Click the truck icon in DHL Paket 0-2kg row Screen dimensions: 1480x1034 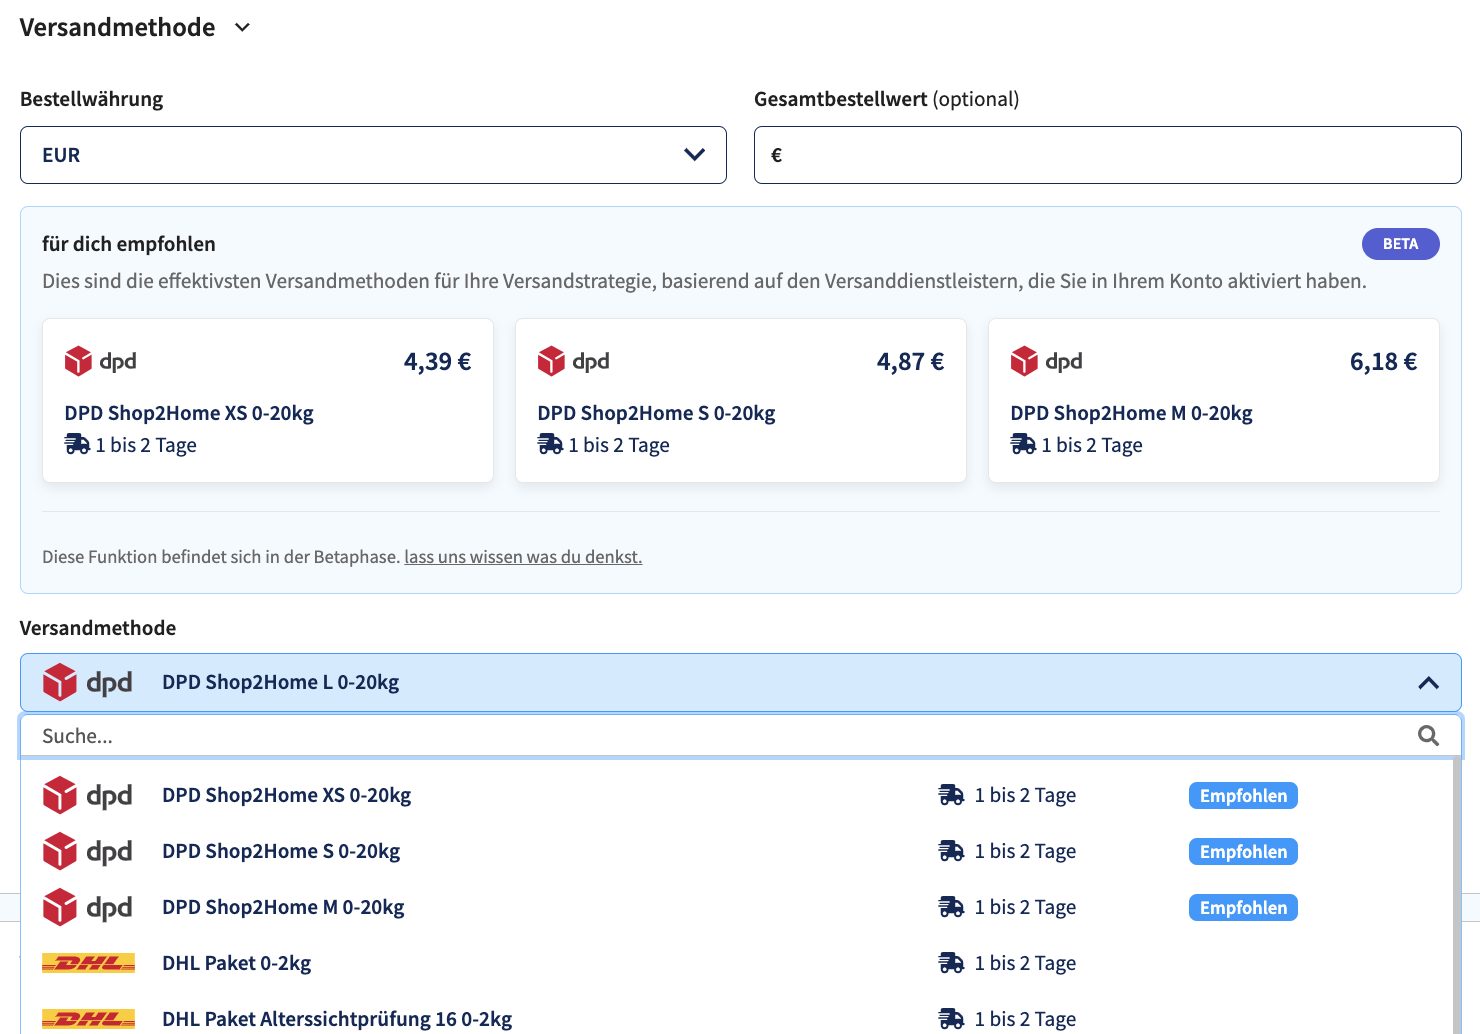point(951,963)
